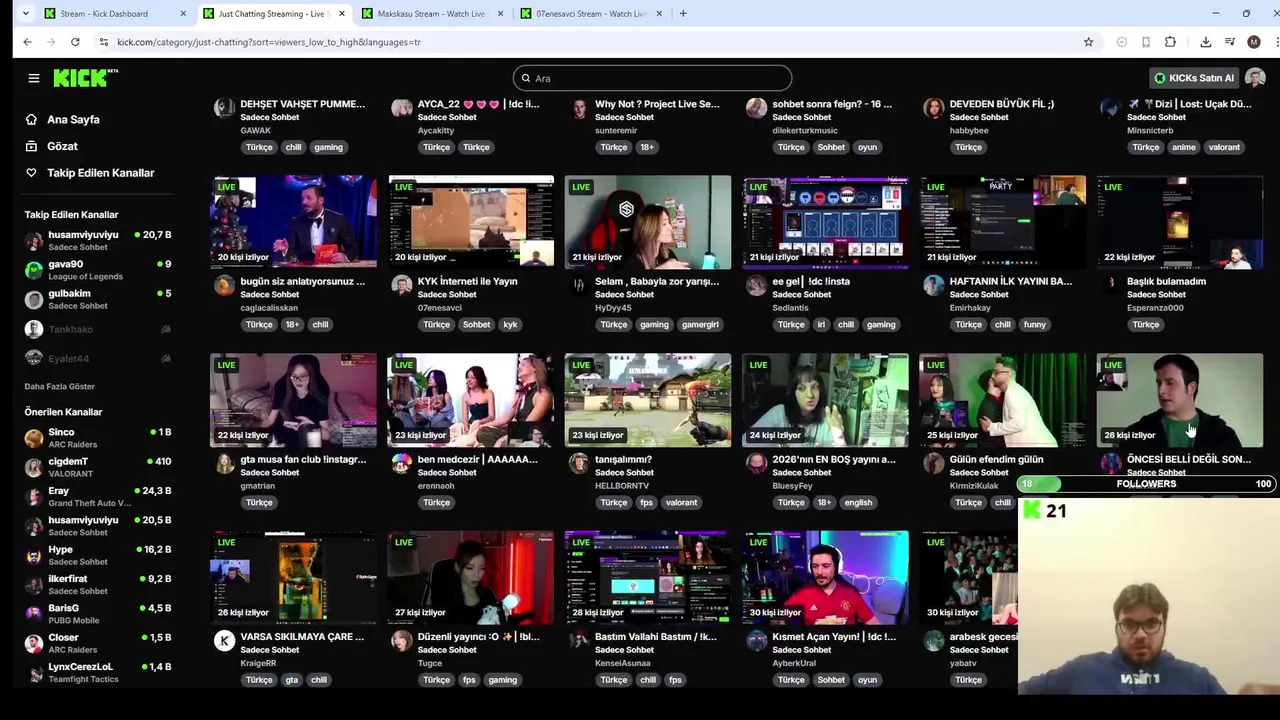Open the Kick hamburger menu

pyautogui.click(x=33, y=78)
